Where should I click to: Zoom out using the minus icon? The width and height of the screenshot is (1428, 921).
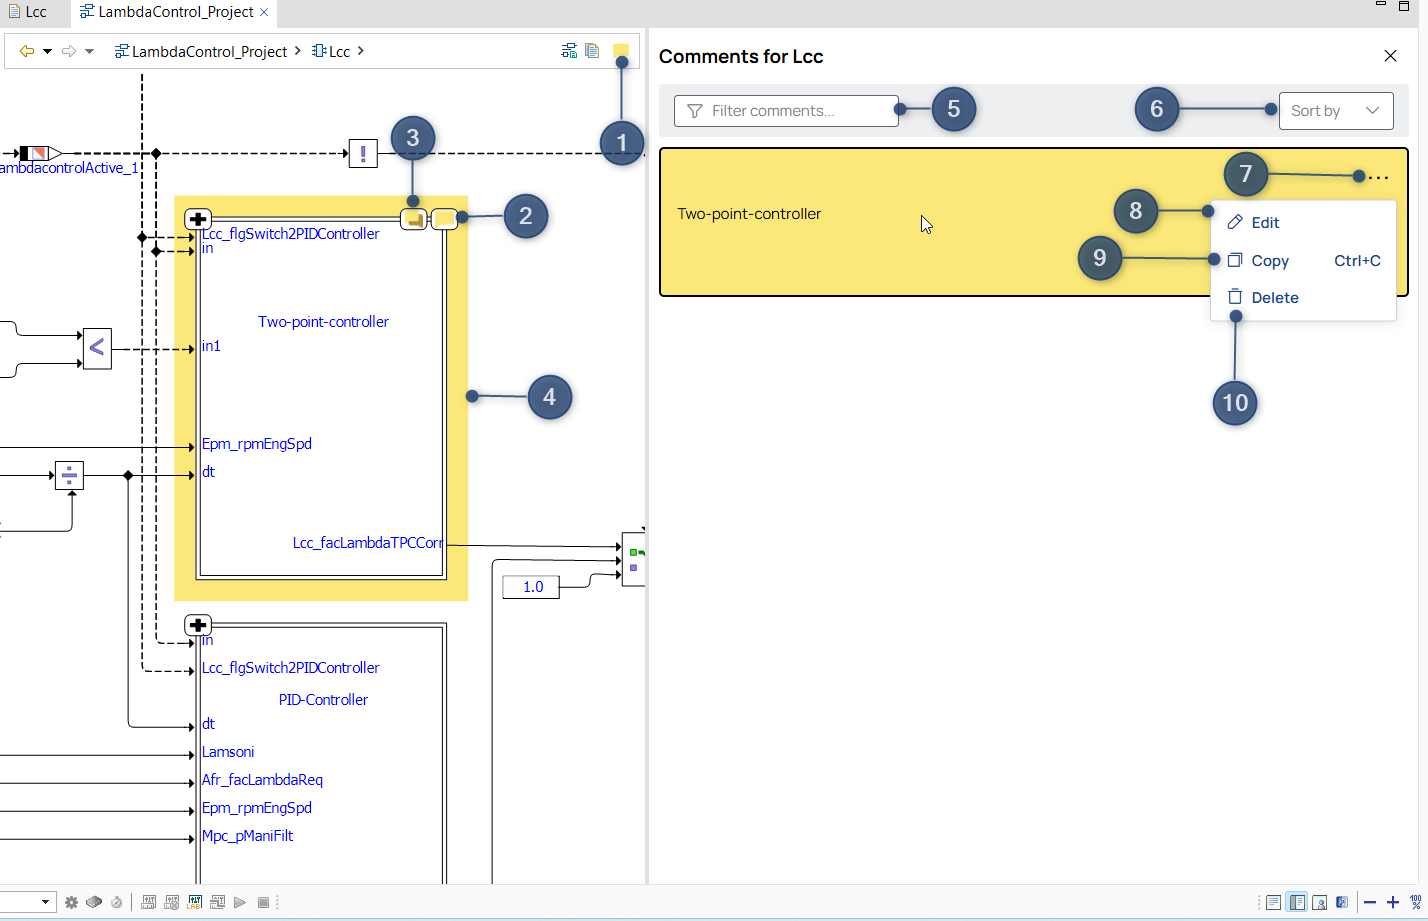point(1370,902)
